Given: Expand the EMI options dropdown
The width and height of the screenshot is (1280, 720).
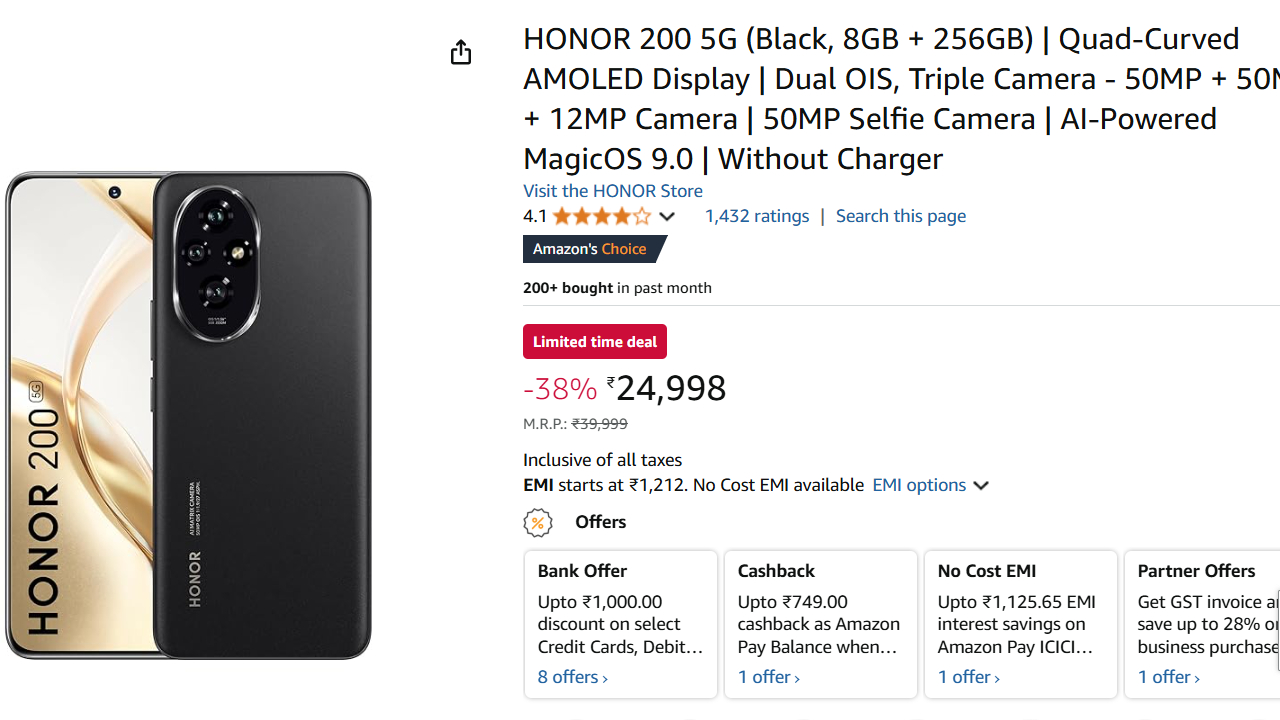Looking at the screenshot, I should [x=930, y=485].
